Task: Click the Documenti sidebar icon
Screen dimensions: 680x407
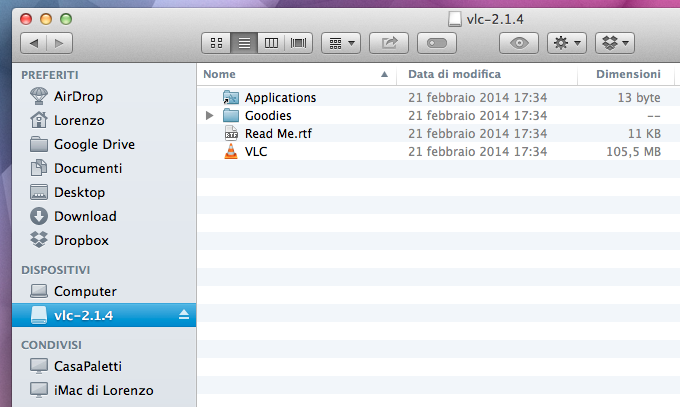Action: coord(39,168)
